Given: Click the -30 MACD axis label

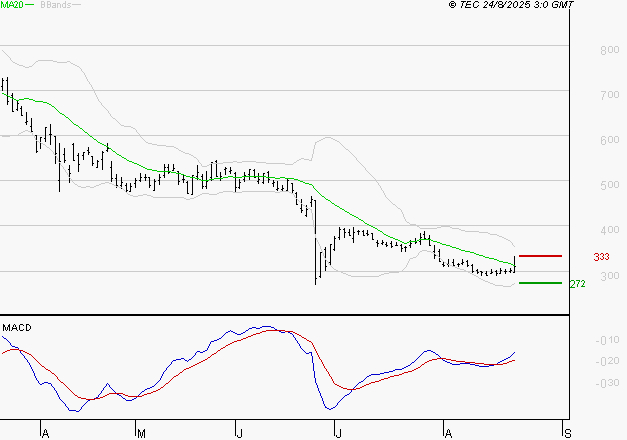Looking at the screenshot, I should point(607,381).
